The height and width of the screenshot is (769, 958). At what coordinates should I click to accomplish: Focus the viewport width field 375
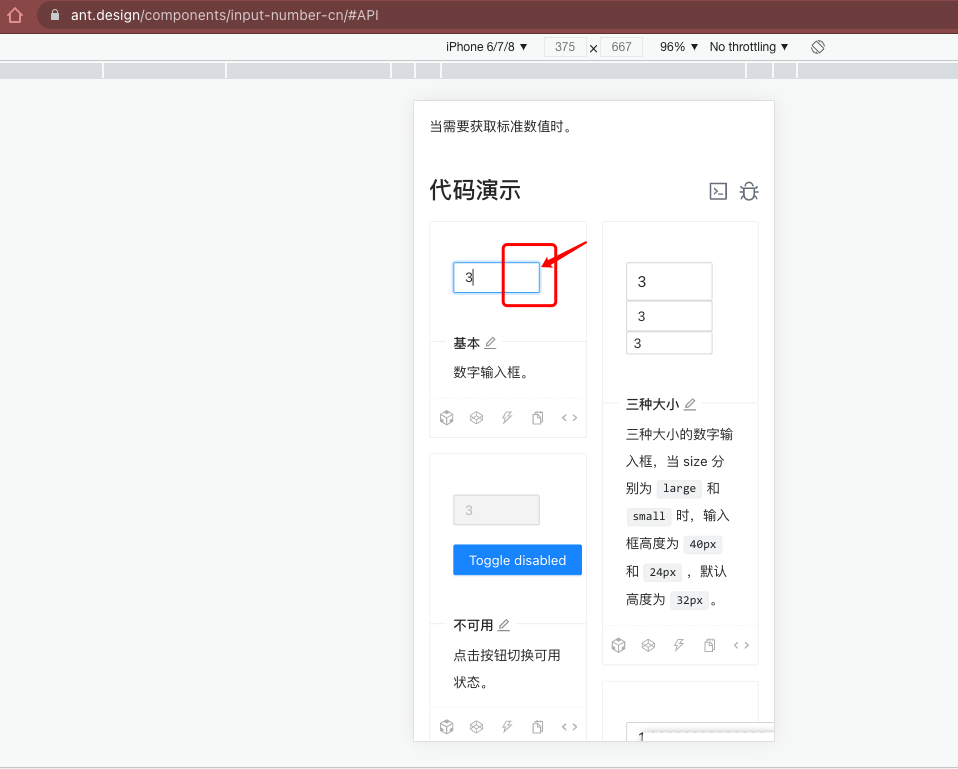[x=565, y=47]
